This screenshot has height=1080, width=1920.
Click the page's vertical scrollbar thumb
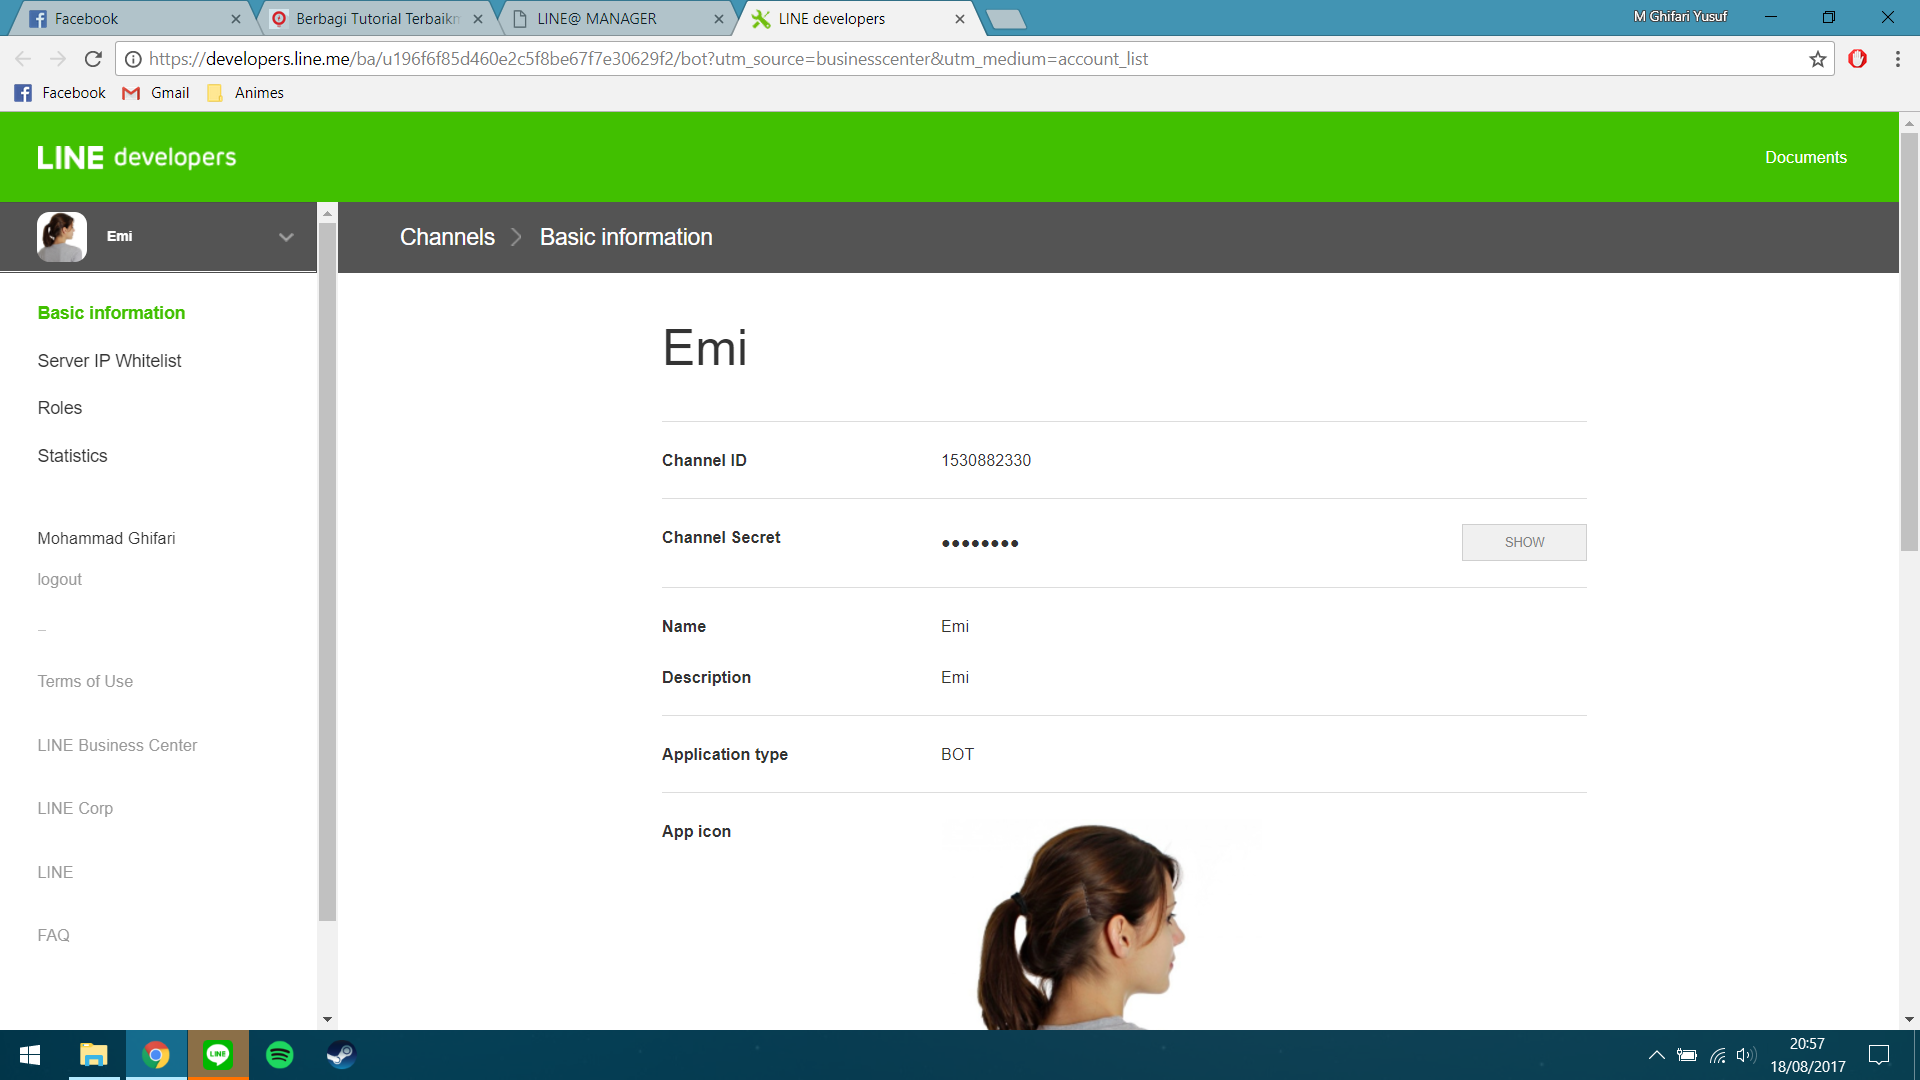point(1909,340)
